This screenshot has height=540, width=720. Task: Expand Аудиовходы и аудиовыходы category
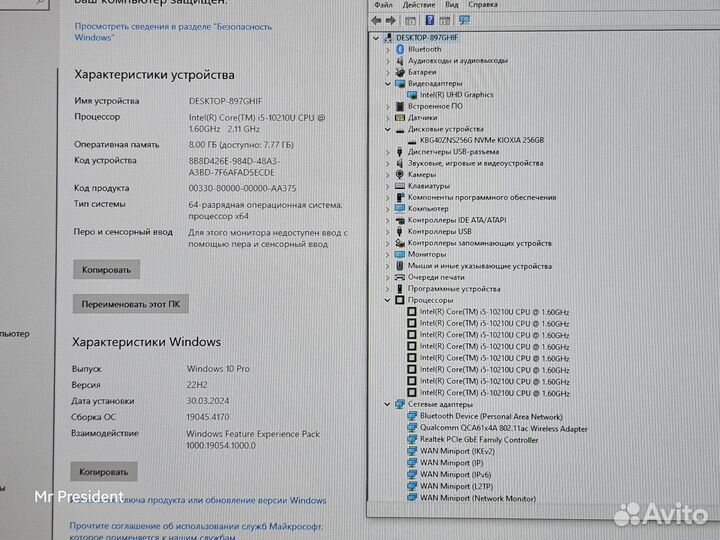[x=388, y=61]
